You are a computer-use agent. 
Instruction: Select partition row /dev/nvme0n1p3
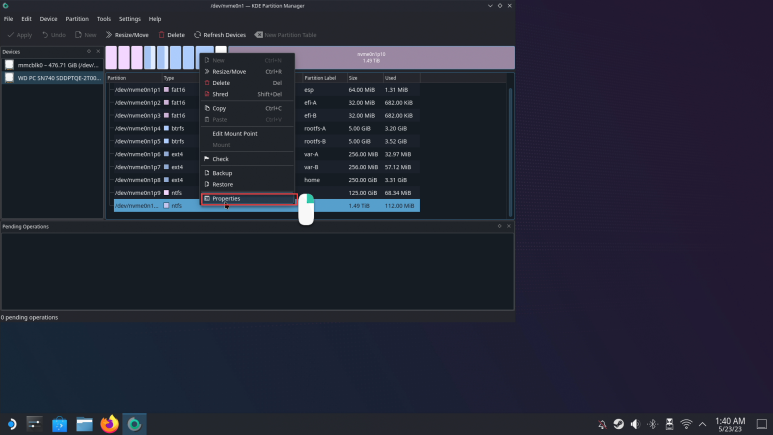coord(267,115)
